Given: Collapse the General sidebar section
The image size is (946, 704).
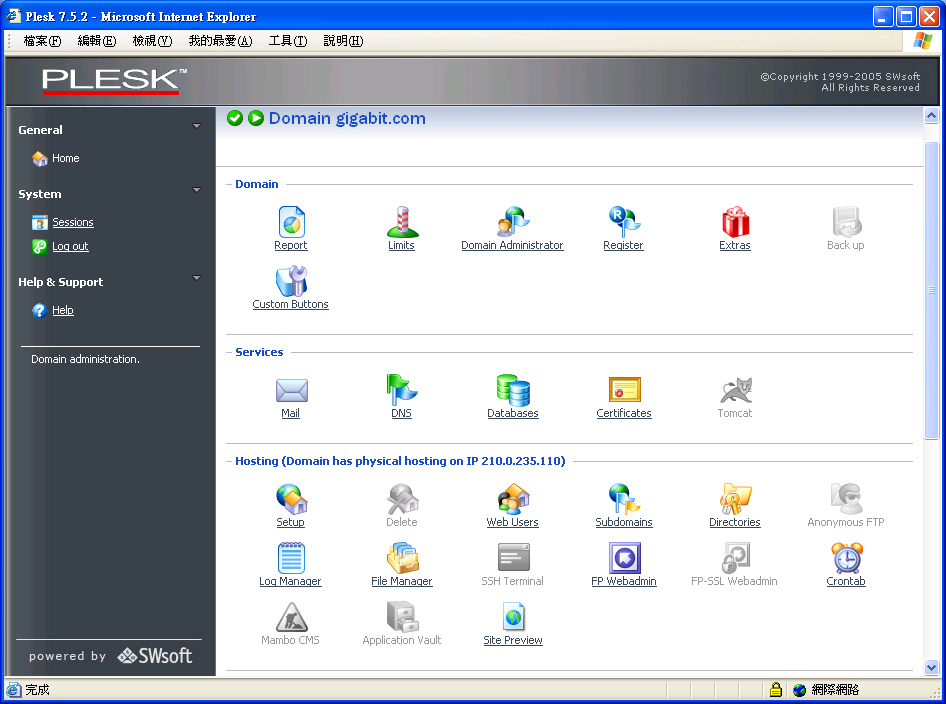Looking at the screenshot, I should click(x=196, y=127).
